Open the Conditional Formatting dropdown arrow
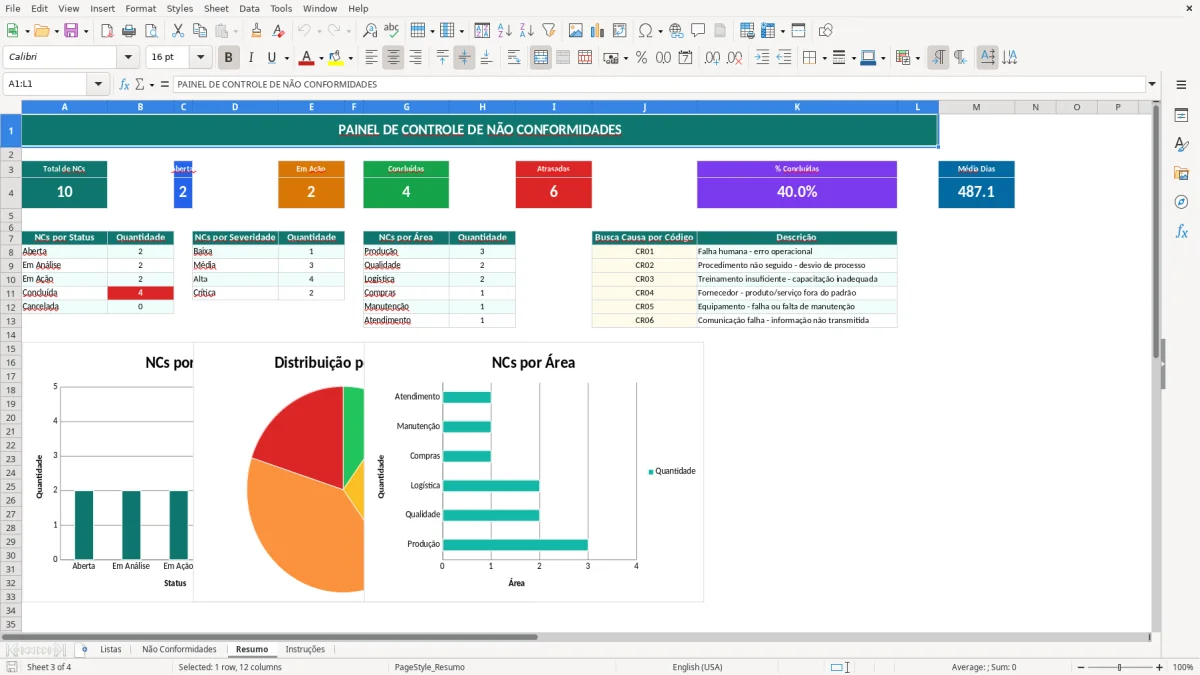Image resolution: width=1200 pixels, height=675 pixels. tap(917, 58)
